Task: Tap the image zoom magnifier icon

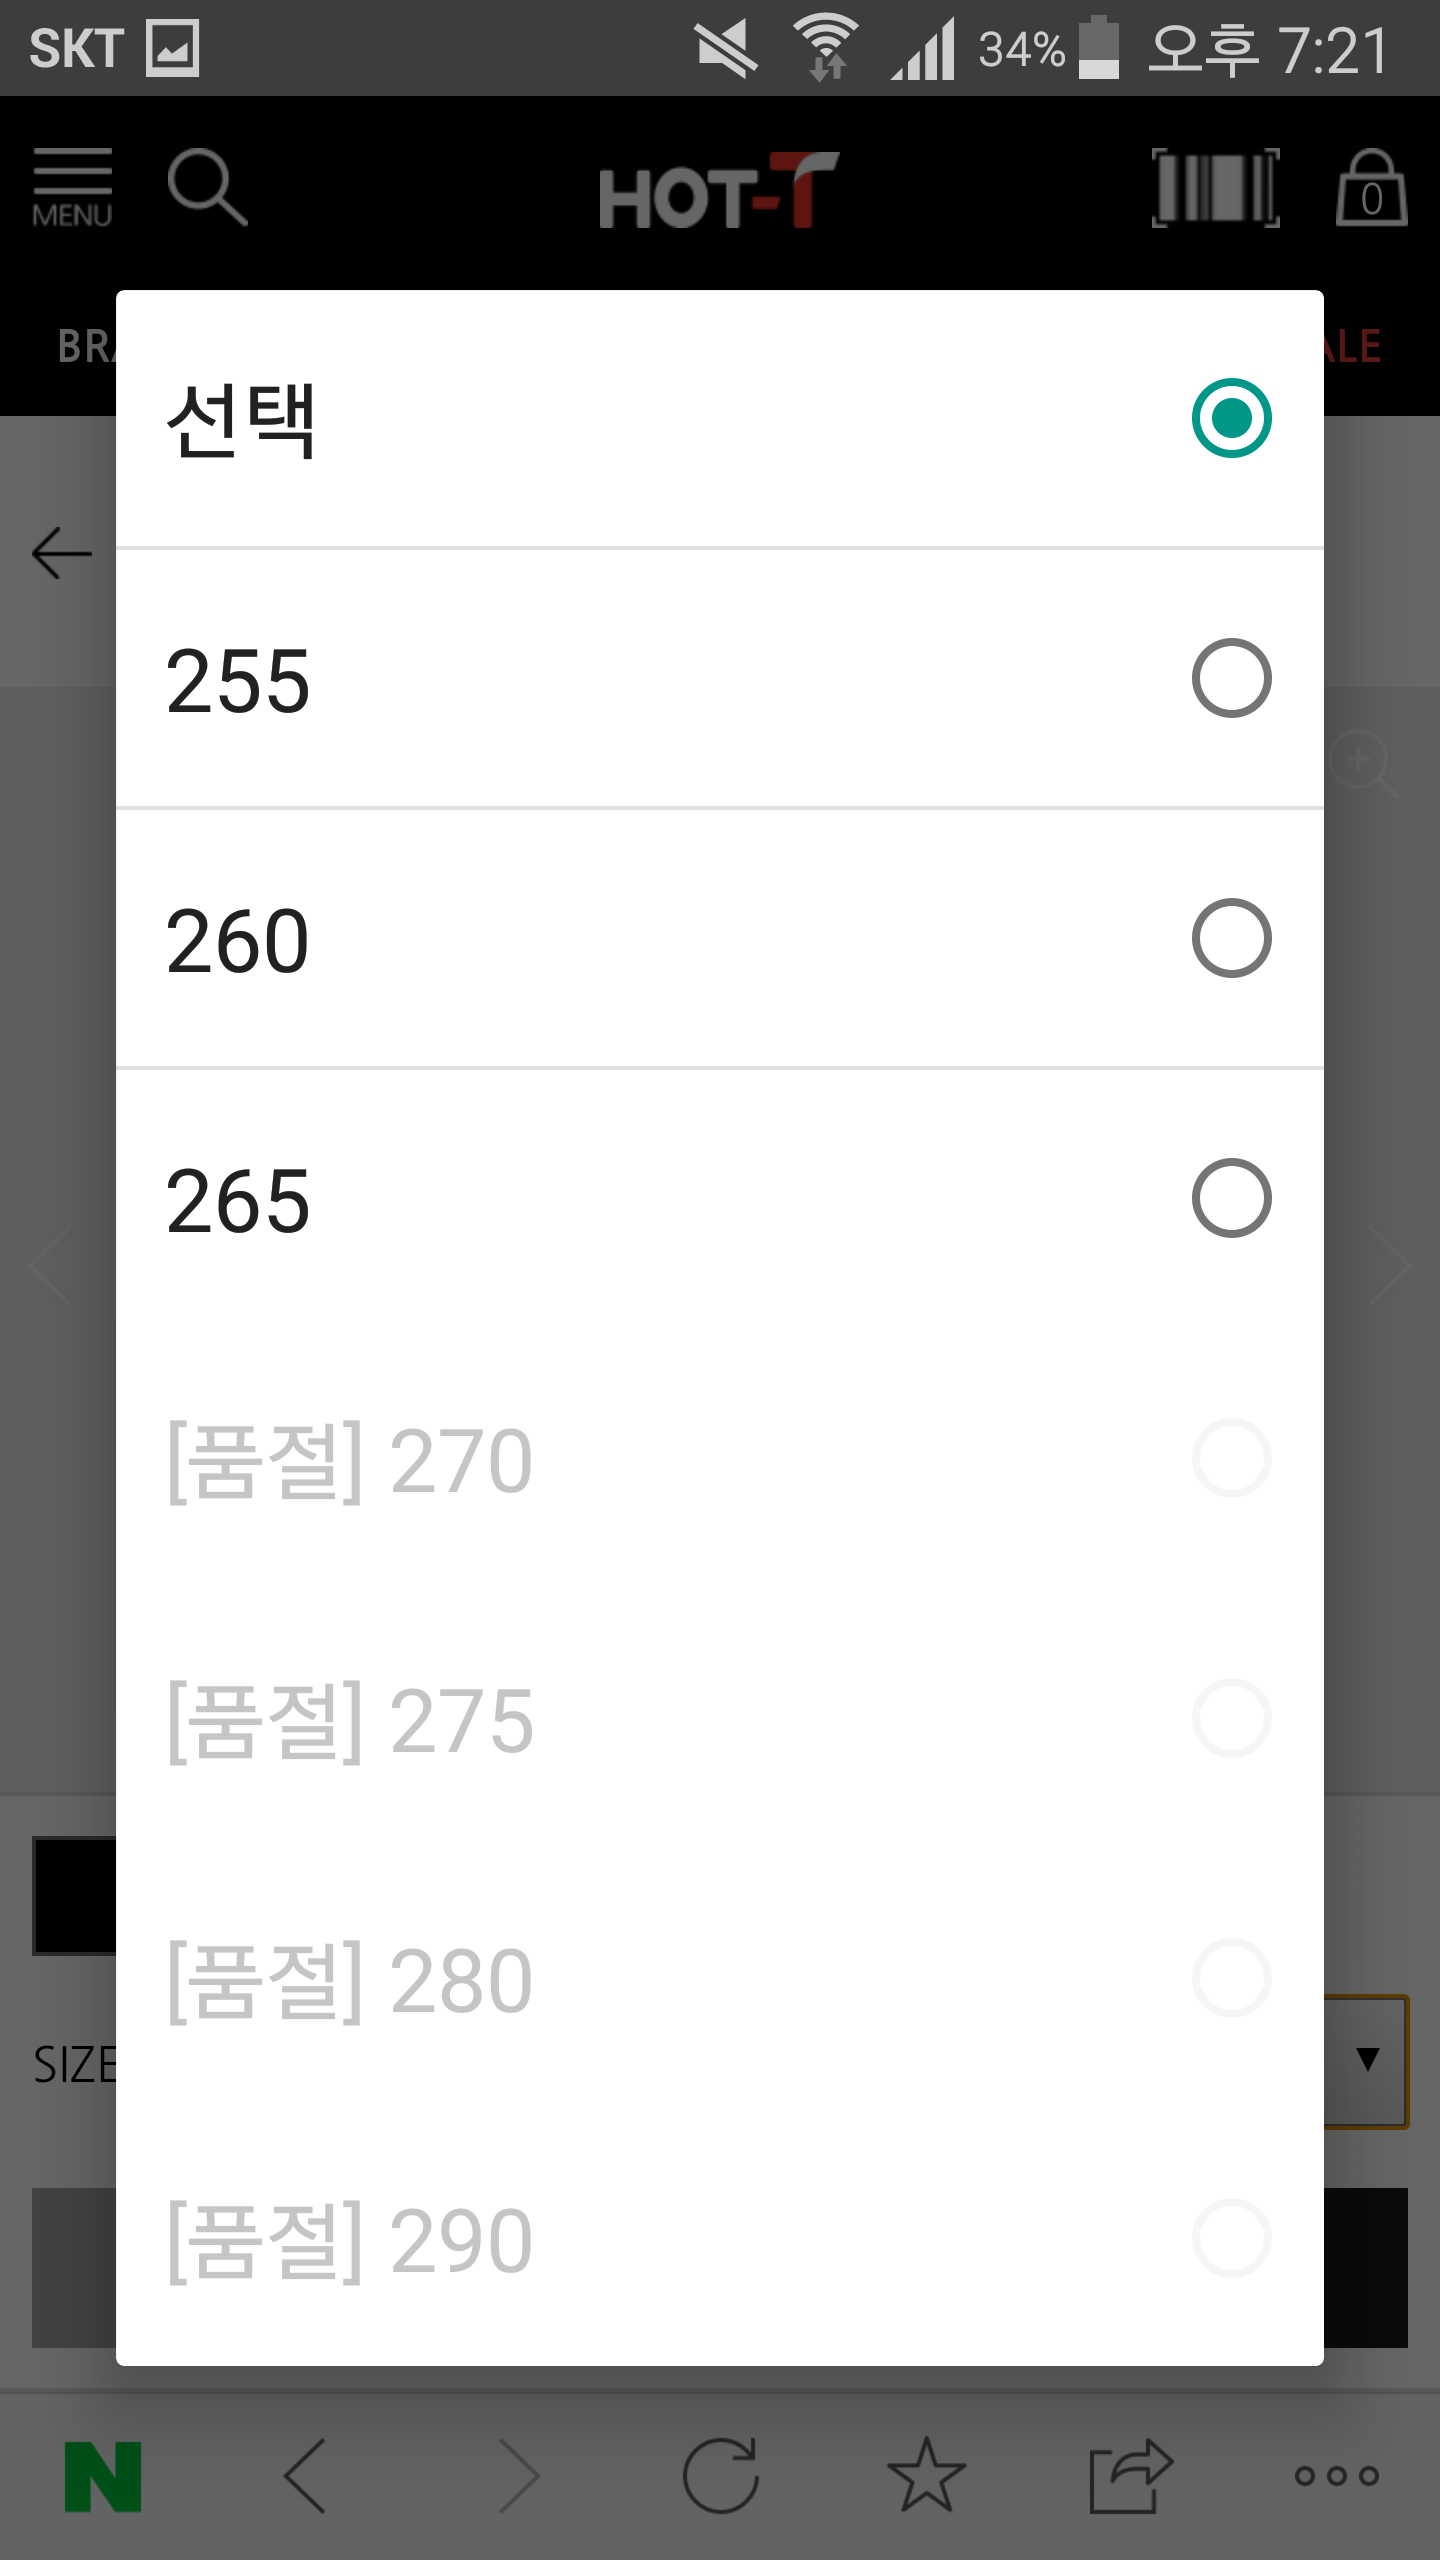Action: [x=1362, y=764]
